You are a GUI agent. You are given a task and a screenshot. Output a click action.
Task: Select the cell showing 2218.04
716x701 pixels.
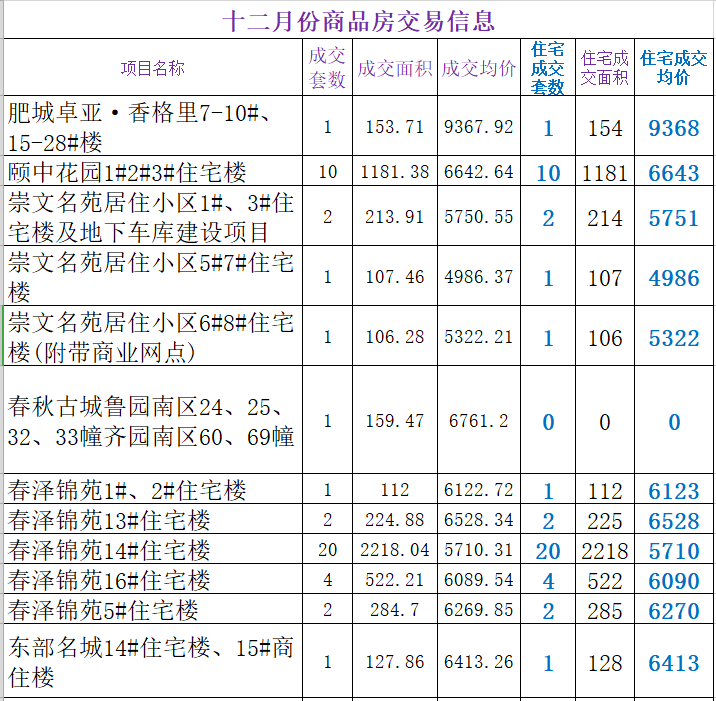395,550
